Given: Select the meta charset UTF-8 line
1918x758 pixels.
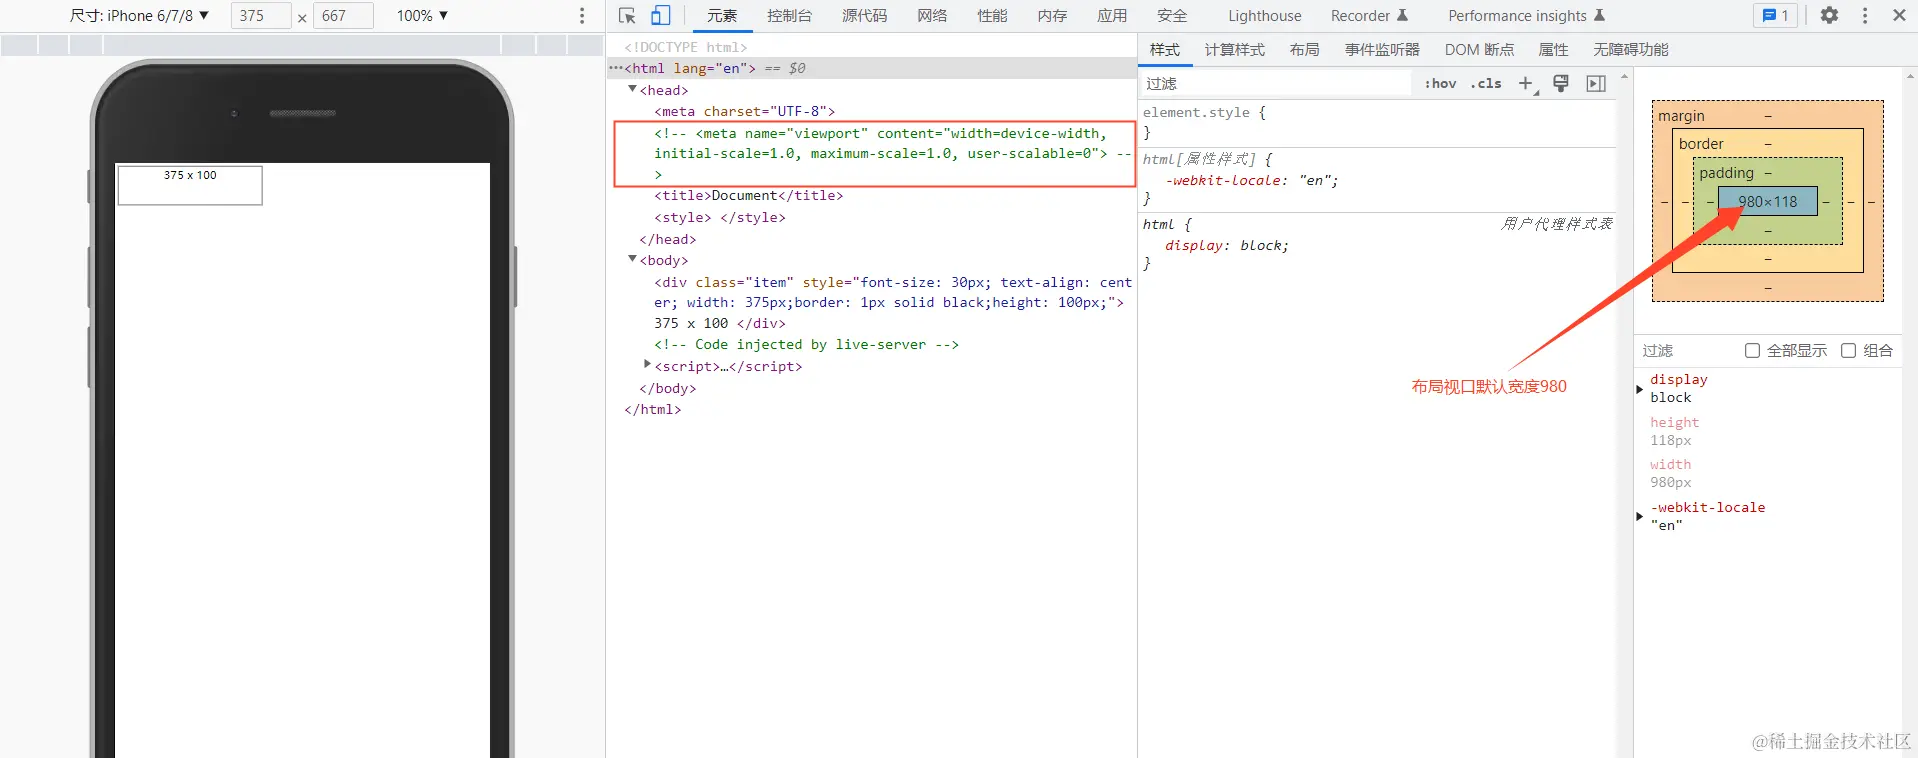Looking at the screenshot, I should click(744, 111).
